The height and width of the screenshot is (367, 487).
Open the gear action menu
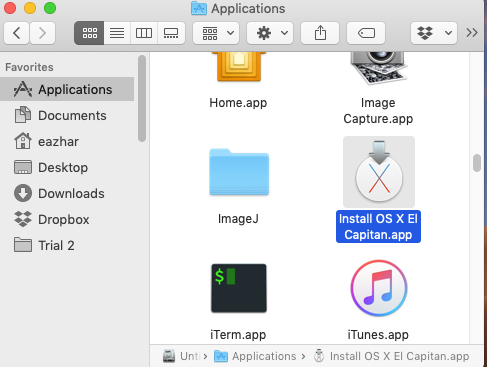coord(270,33)
